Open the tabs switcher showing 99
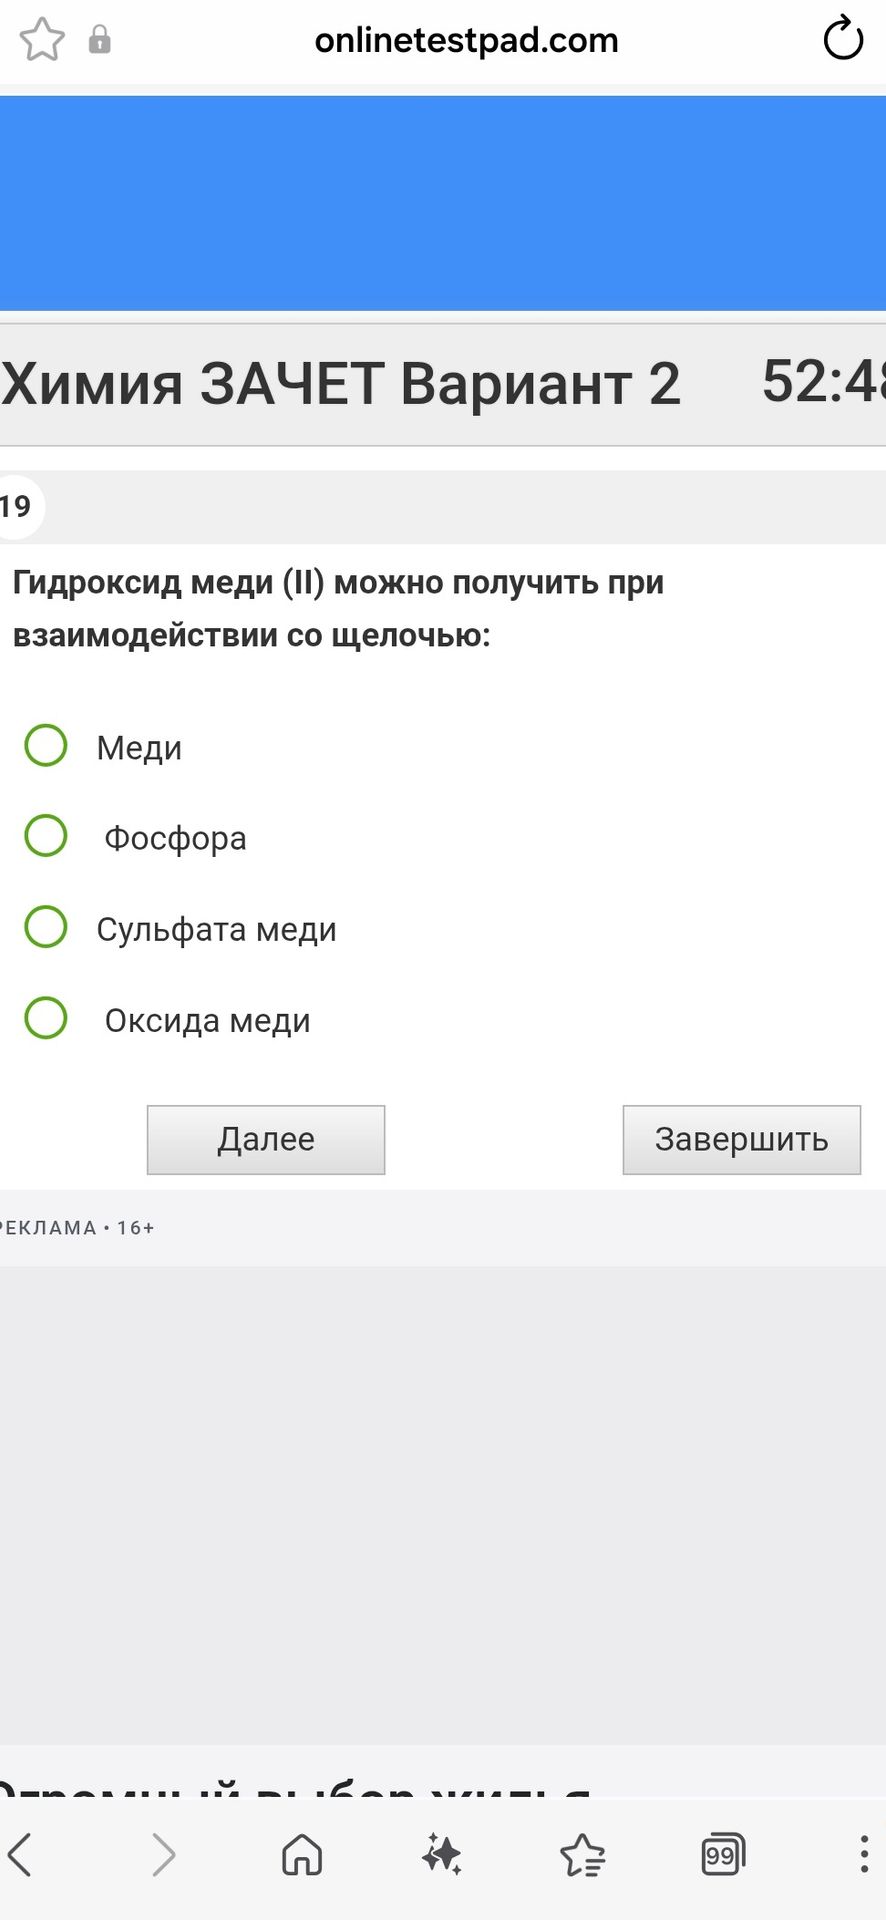This screenshot has height=1920, width=886. (x=723, y=1855)
